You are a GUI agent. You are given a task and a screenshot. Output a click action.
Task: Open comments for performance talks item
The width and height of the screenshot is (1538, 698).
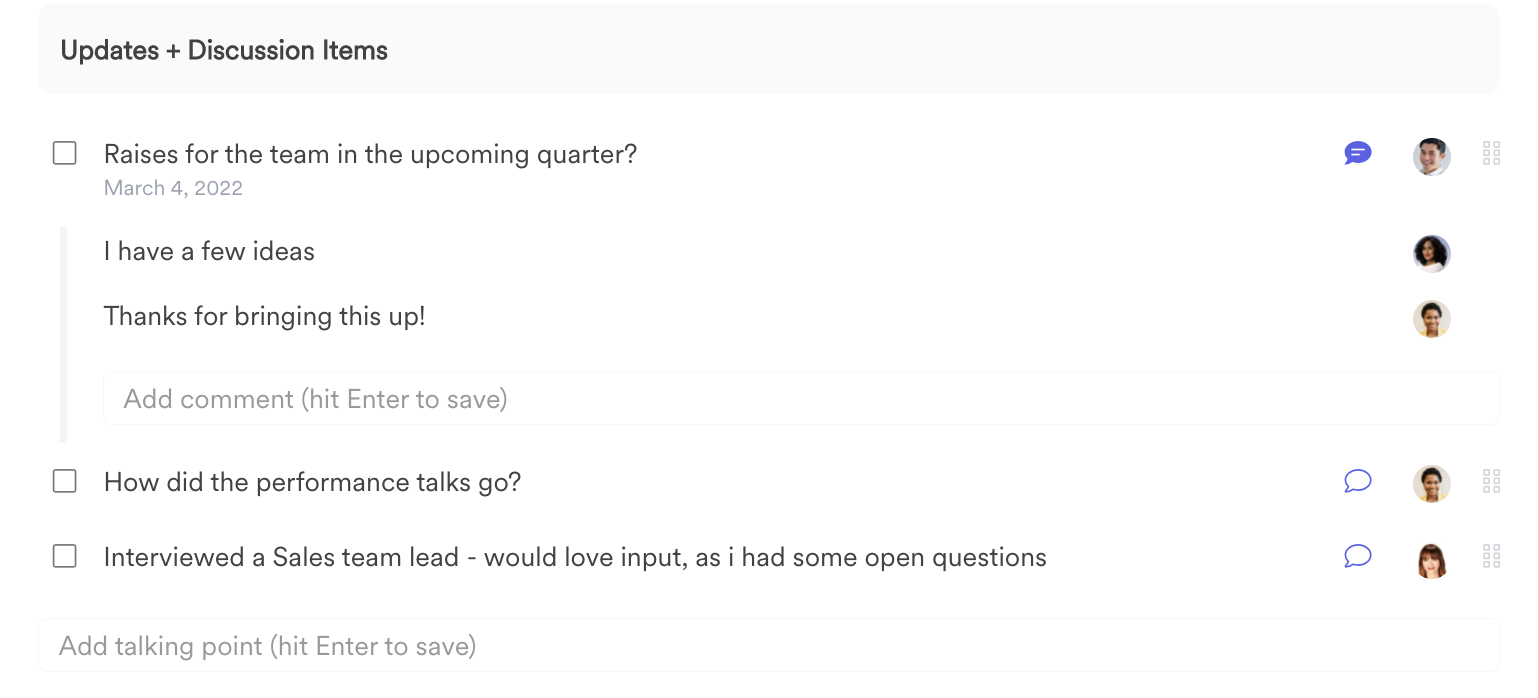1357,482
